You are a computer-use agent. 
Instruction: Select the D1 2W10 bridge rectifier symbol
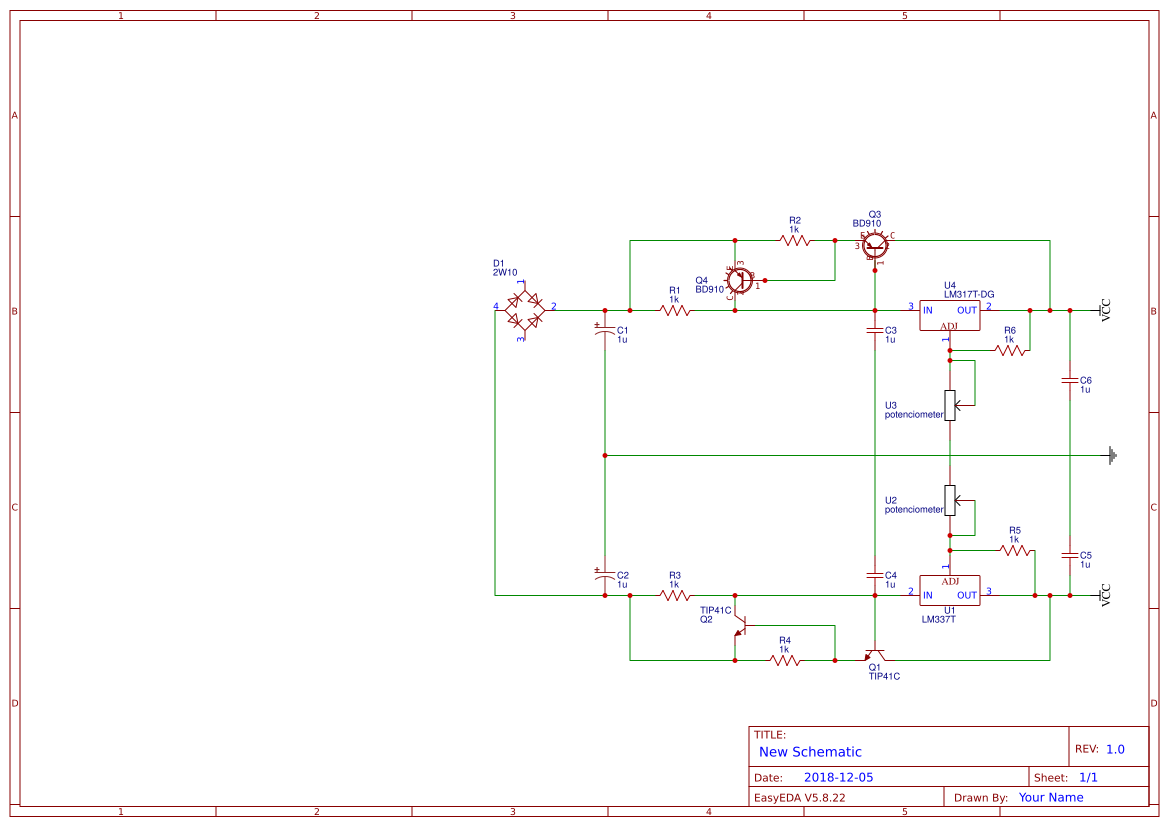coord(523,310)
